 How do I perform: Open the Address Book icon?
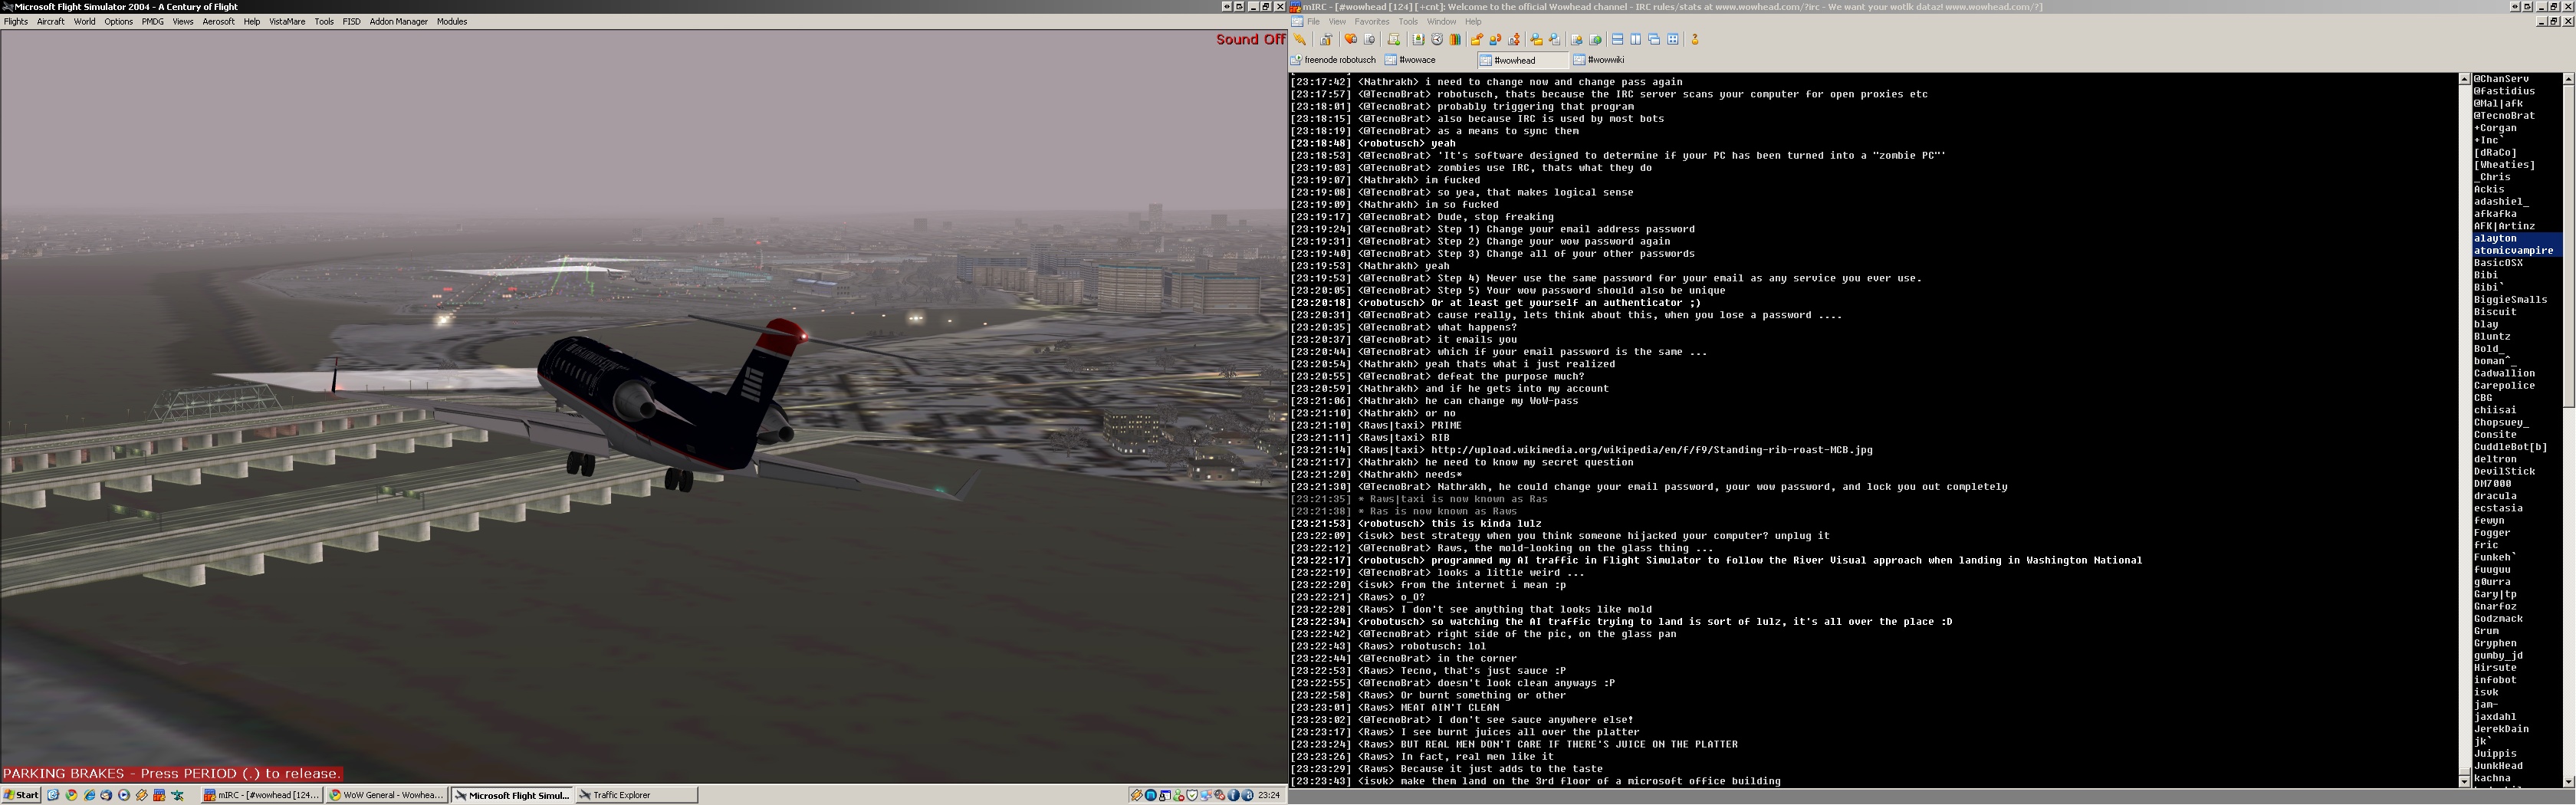(1418, 40)
